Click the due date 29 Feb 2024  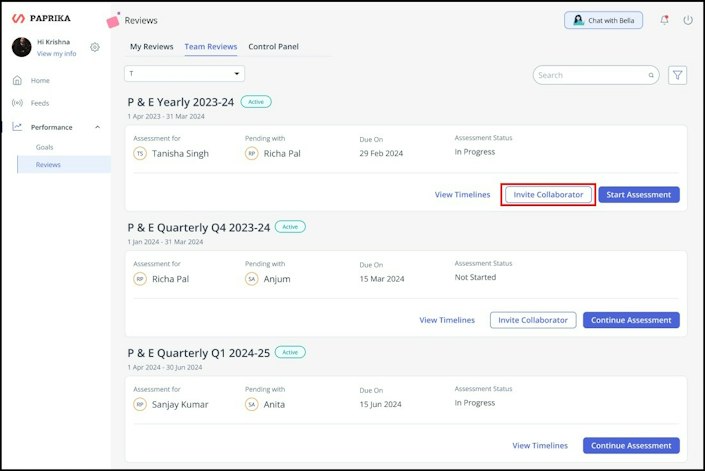[x=381, y=153]
